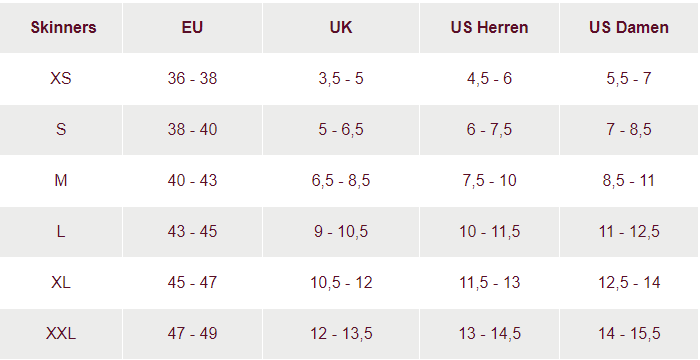Screen dimensions: 700x360
Task: Click the UK column header
Action: (341, 27)
